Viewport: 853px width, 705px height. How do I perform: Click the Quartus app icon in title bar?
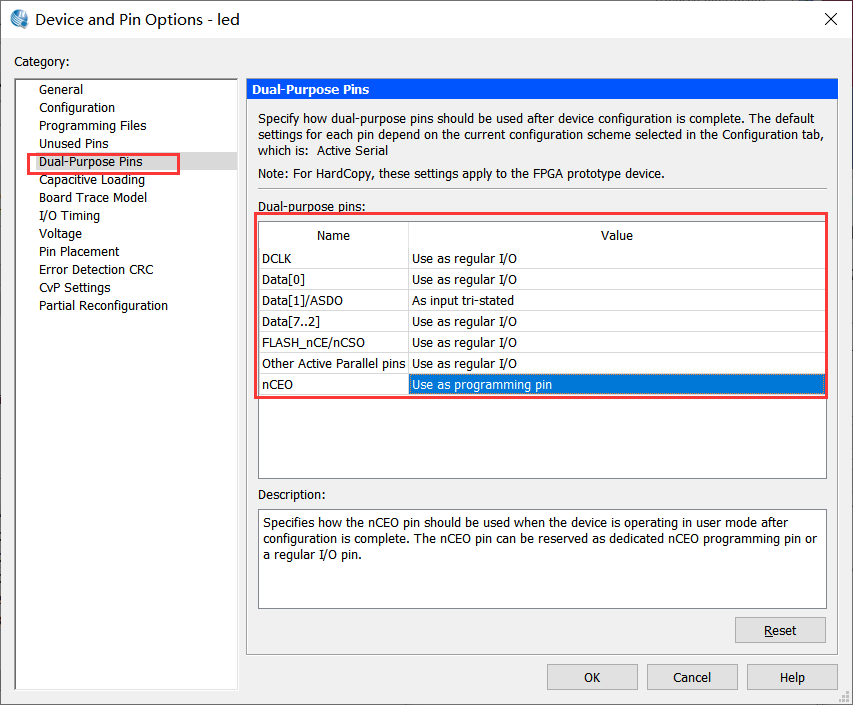[19, 19]
